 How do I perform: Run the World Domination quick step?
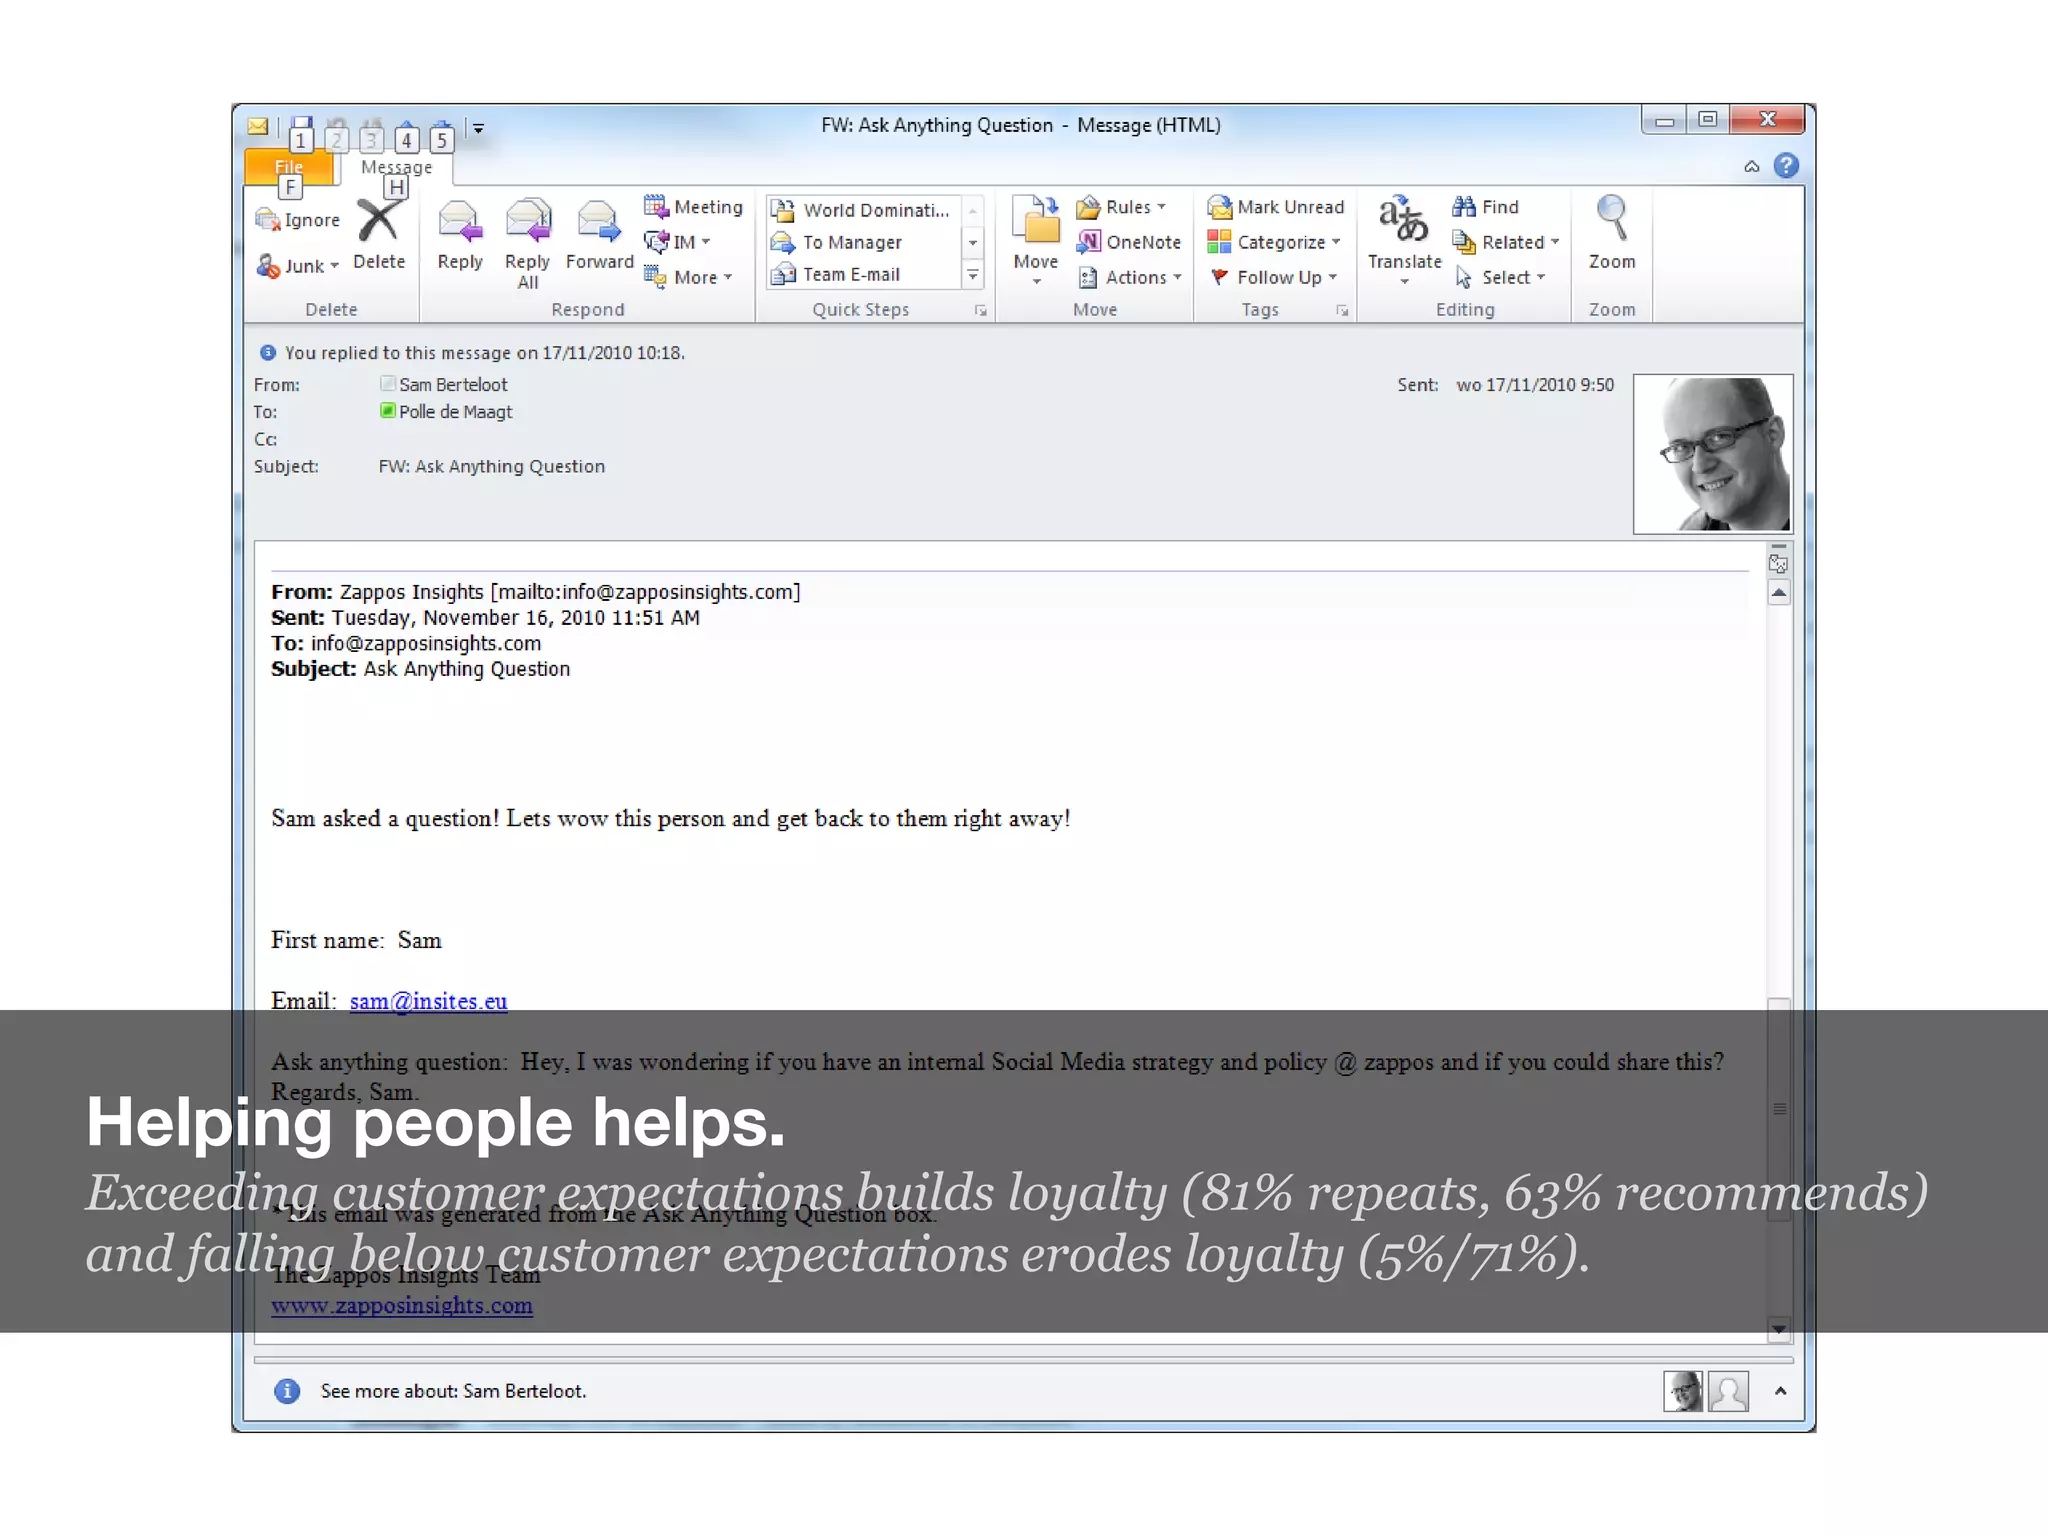point(863,210)
